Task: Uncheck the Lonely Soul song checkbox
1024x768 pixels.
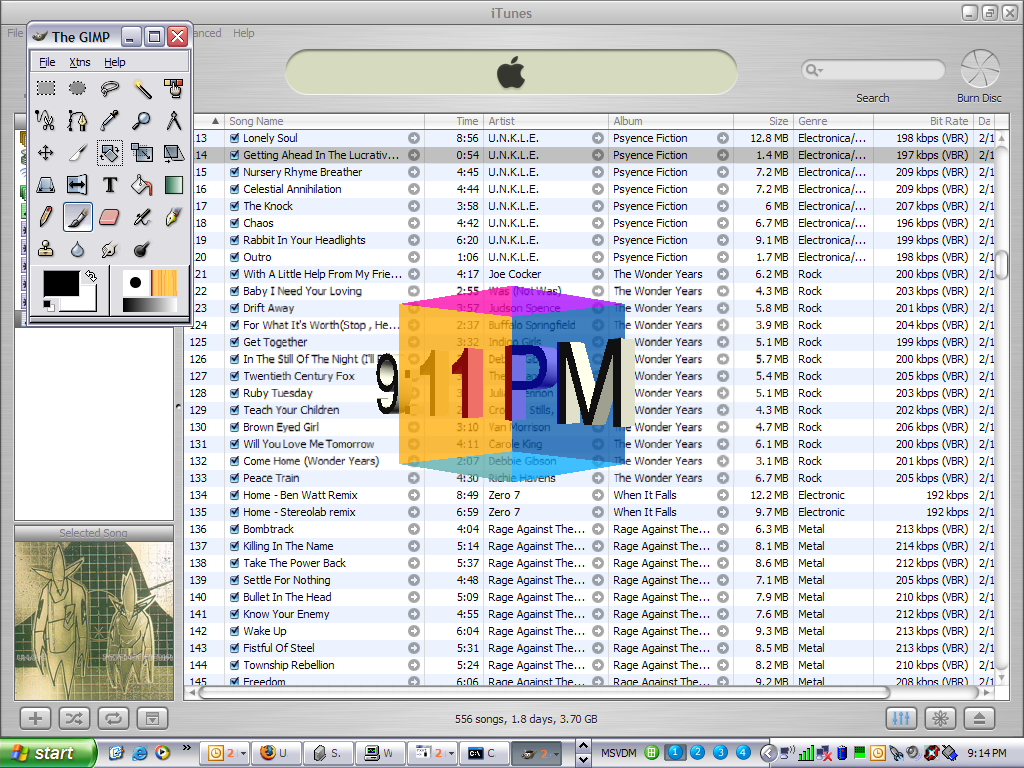Action: [234, 138]
